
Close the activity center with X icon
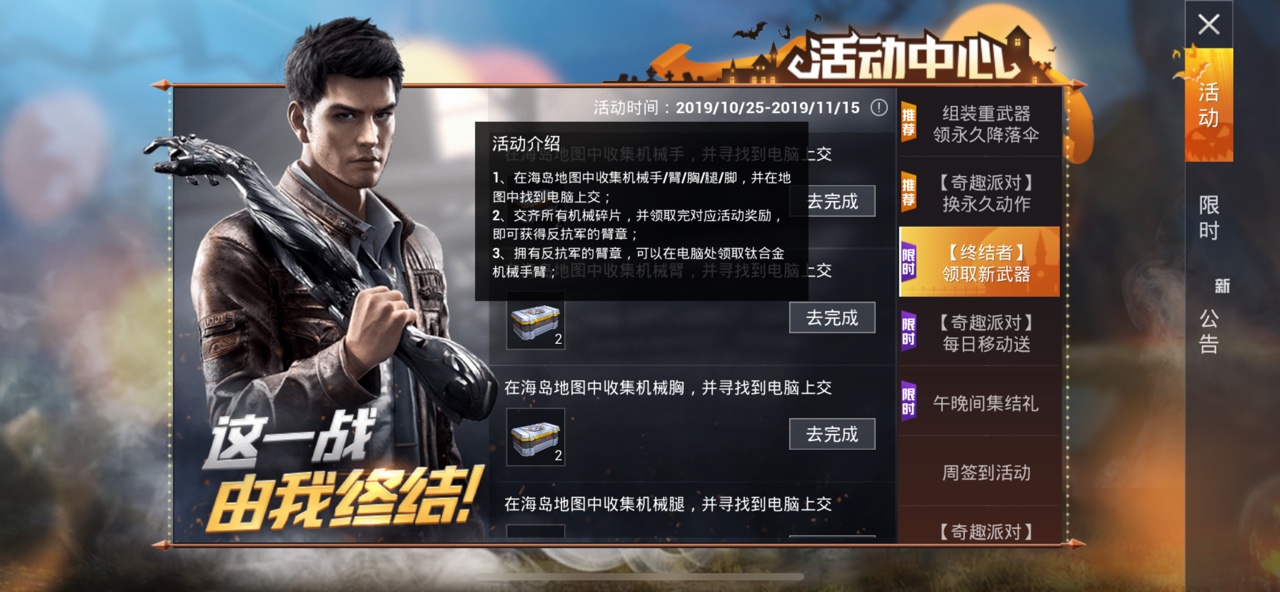point(1209,24)
